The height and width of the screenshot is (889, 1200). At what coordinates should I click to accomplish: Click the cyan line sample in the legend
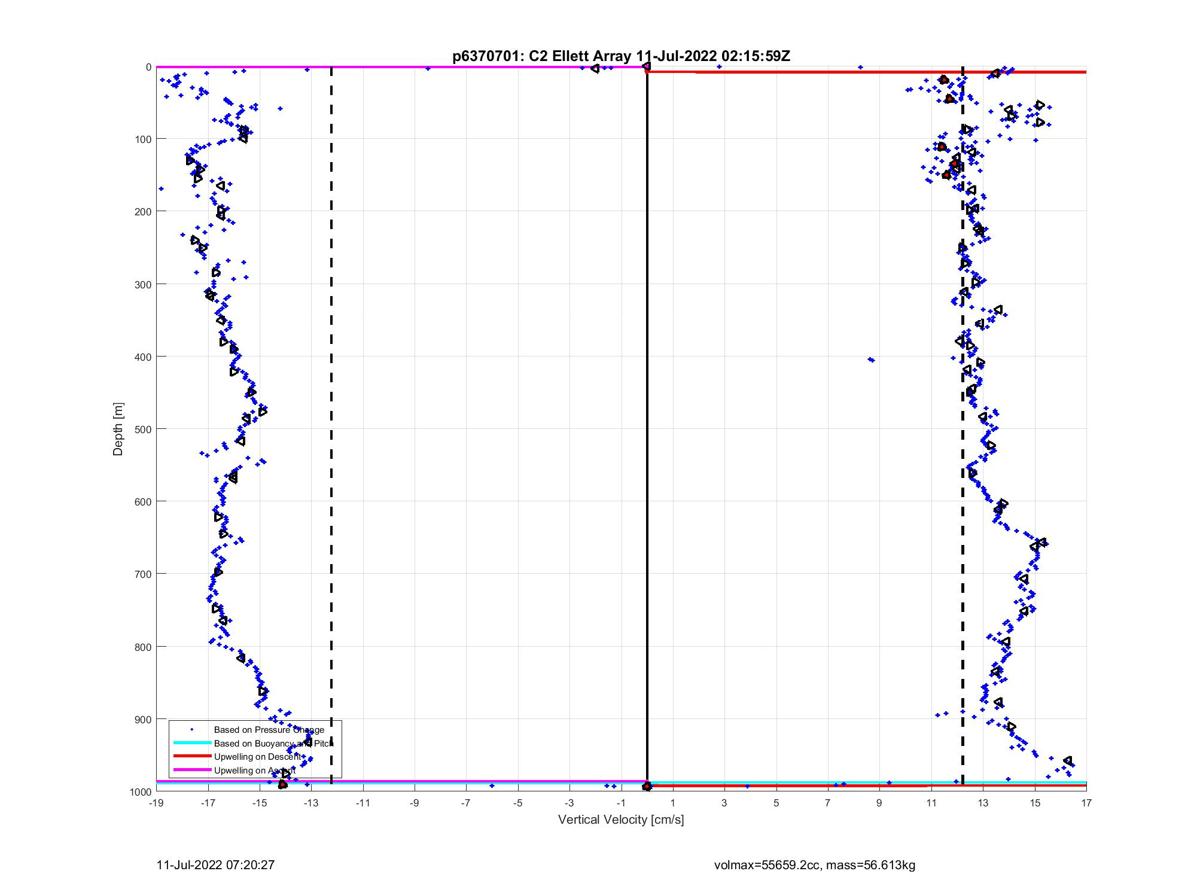tap(191, 744)
